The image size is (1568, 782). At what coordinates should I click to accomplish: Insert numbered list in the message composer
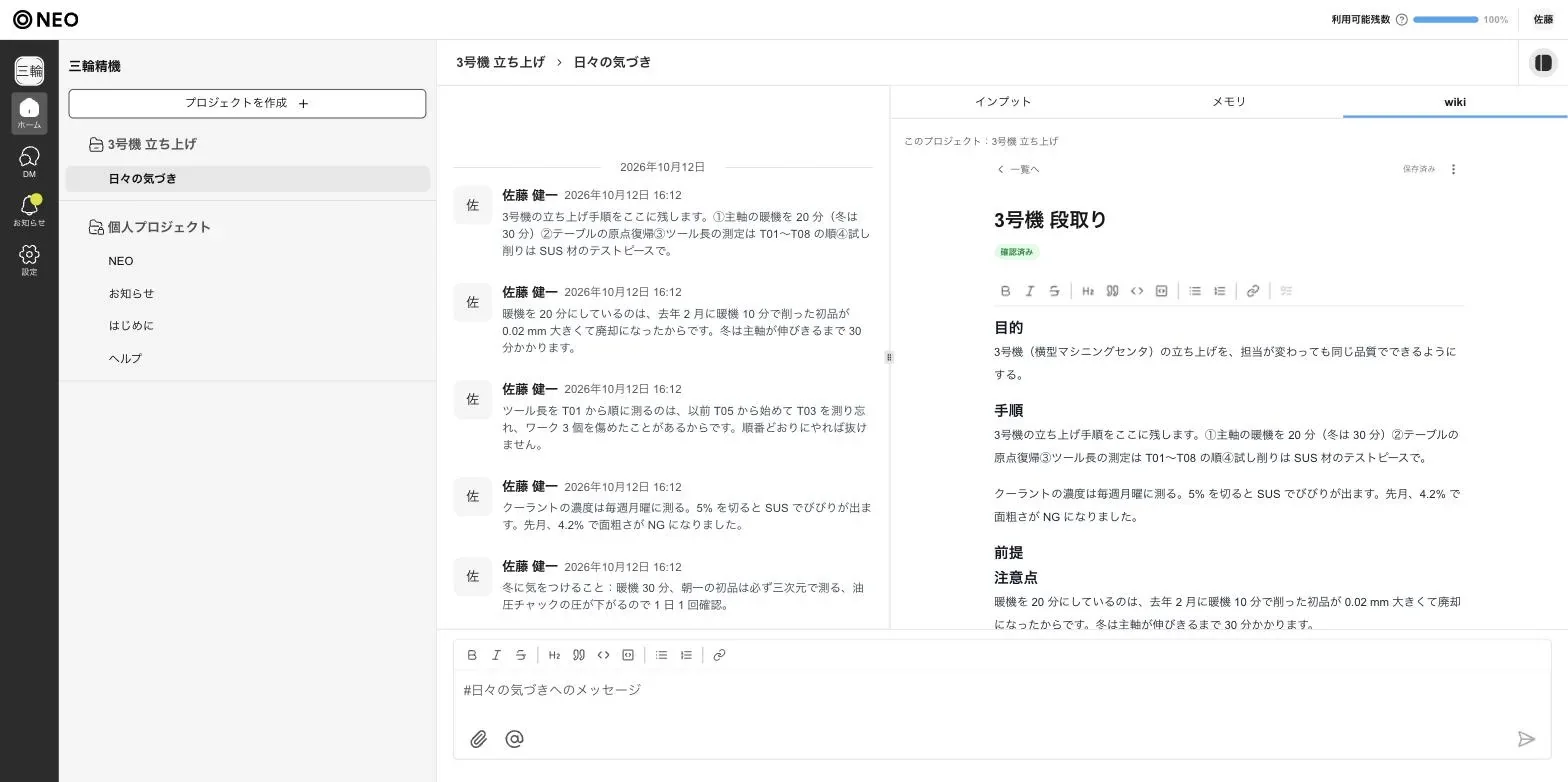[686, 655]
